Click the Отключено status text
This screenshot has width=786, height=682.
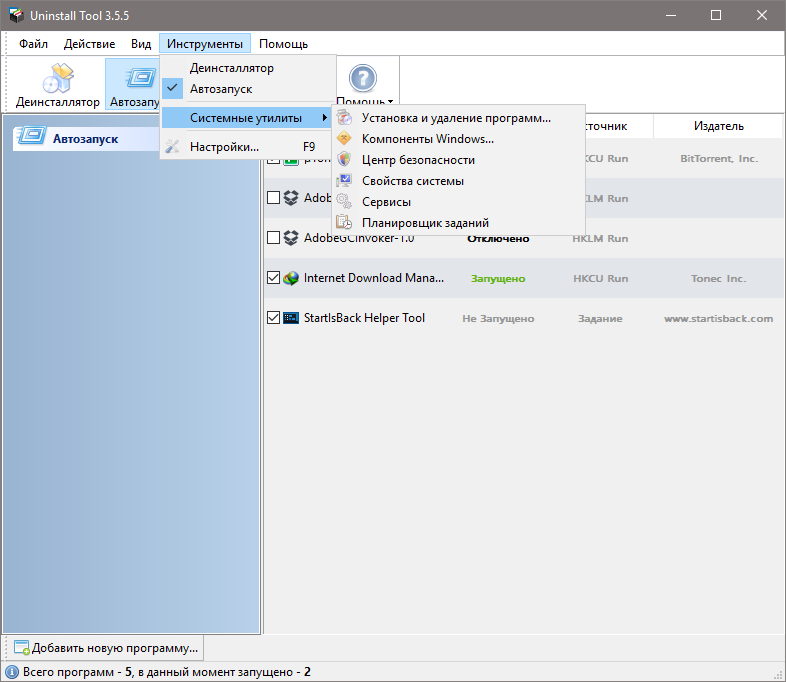point(498,239)
